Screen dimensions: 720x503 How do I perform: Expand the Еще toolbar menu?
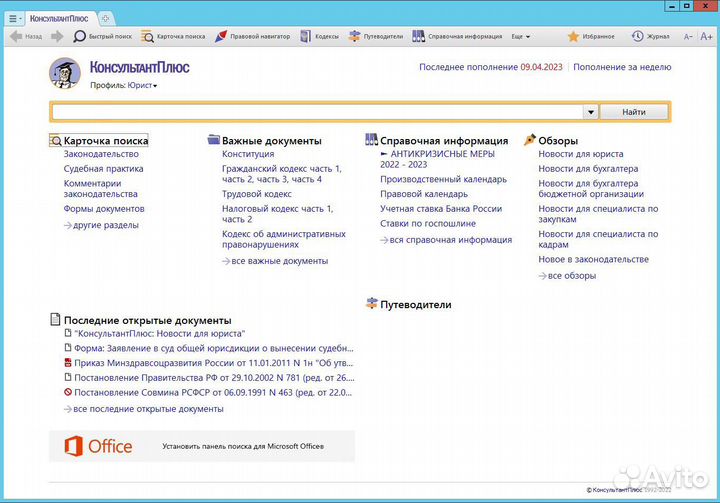click(x=521, y=36)
